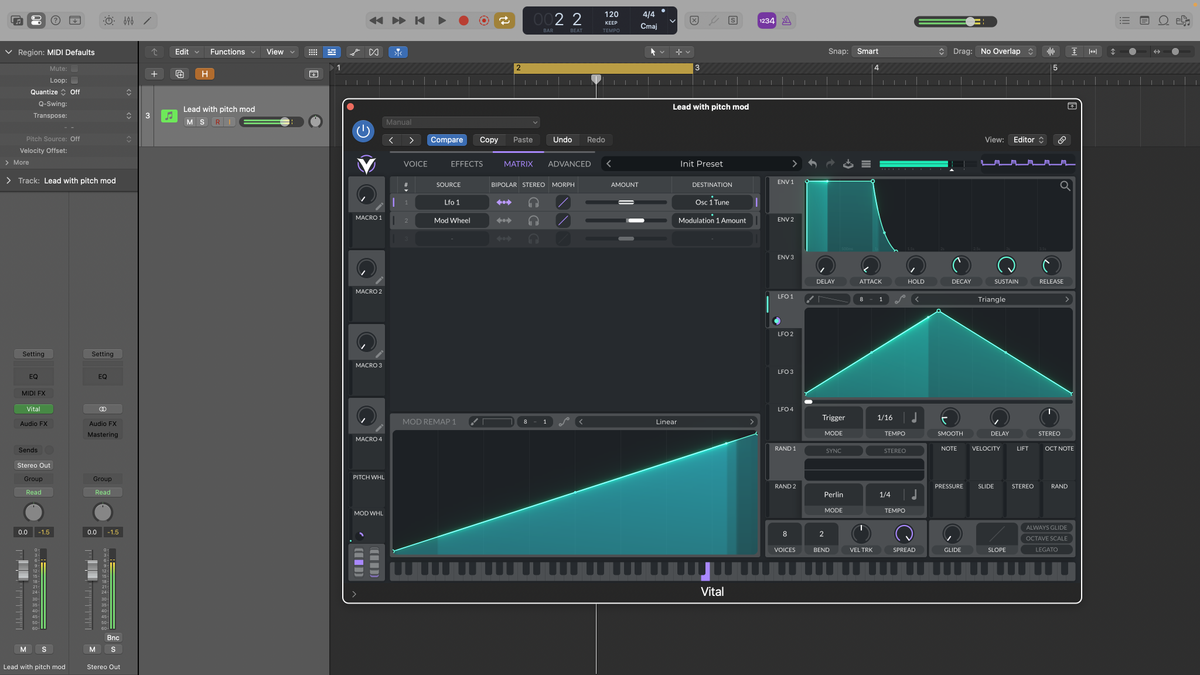Toggle the Count-in 1234 button
This screenshot has width=1200, height=675.
[766, 20]
